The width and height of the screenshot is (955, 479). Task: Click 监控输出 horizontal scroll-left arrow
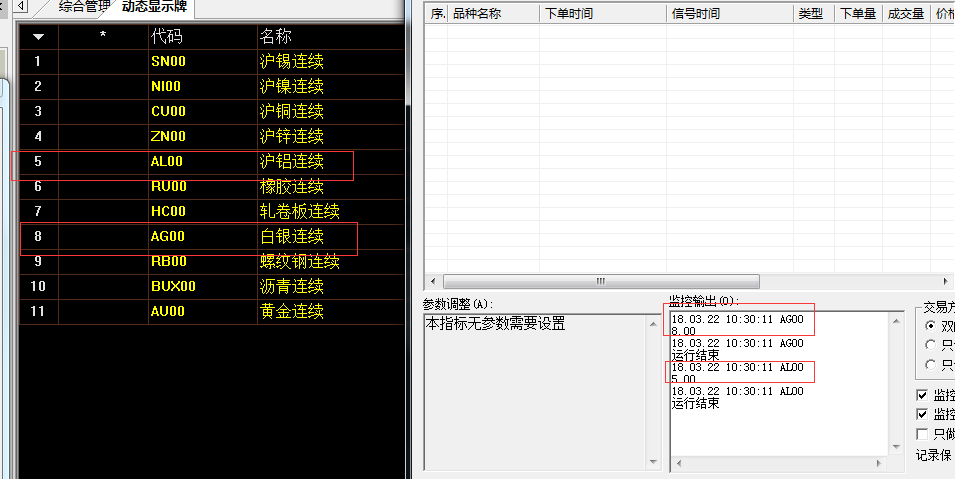678,464
